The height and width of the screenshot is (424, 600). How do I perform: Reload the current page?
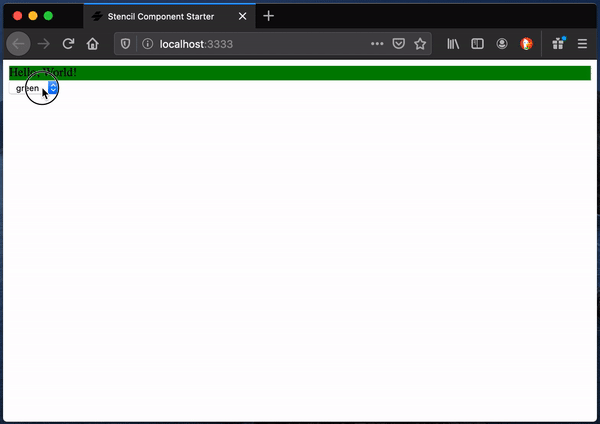pyautogui.click(x=68, y=44)
